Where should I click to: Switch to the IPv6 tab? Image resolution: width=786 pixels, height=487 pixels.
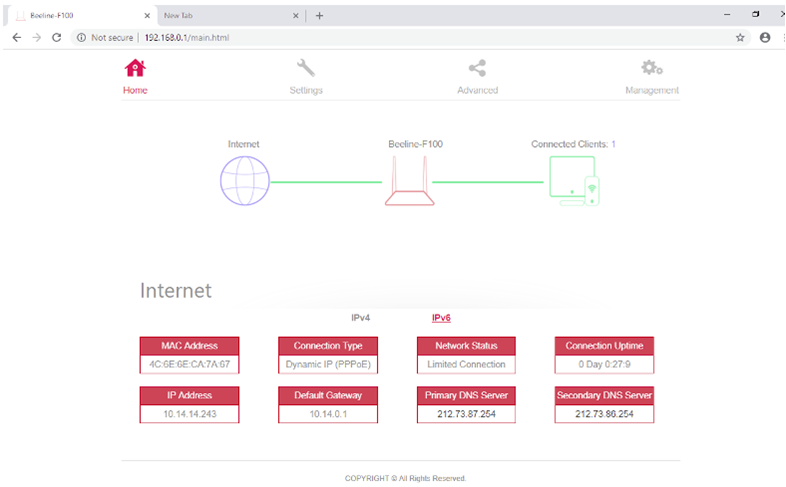pyautogui.click(x=441, y=318)
